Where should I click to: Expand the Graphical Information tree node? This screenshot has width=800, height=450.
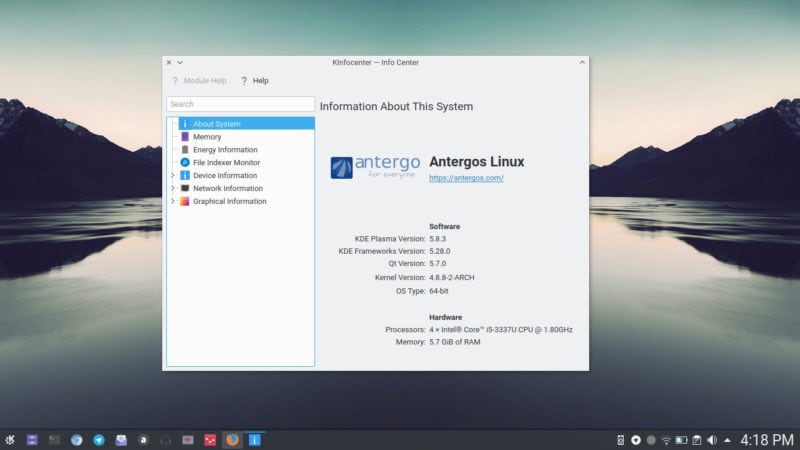pos(172,201)
